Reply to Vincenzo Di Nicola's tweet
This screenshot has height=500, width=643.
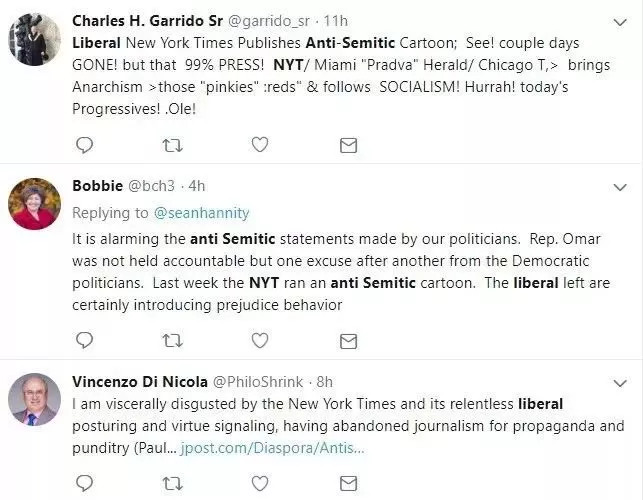tap(85, 483)
